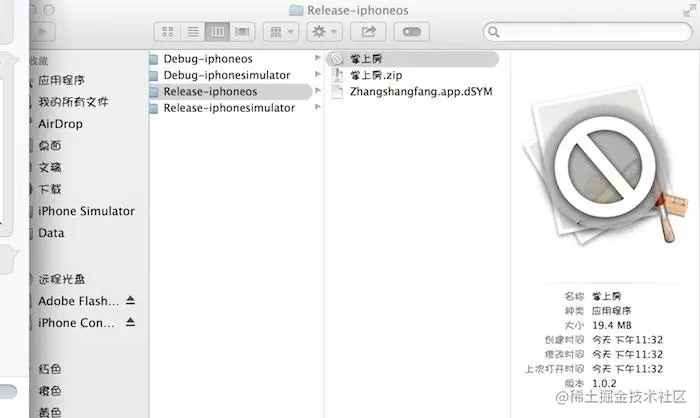The height and width of the screenshot is (418, 700).
Task: Open the Debug-iphoneos folder
Action: click(208, 59)
